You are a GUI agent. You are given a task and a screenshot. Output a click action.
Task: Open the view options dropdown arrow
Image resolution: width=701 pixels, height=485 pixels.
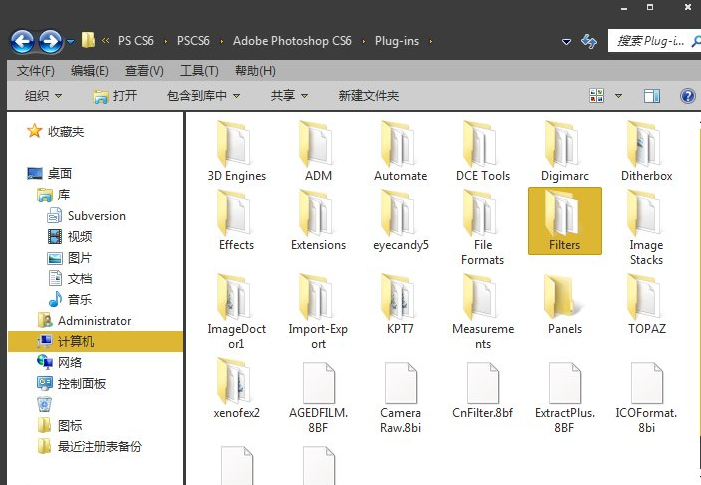pyautogui.click(x=618, y=96)
